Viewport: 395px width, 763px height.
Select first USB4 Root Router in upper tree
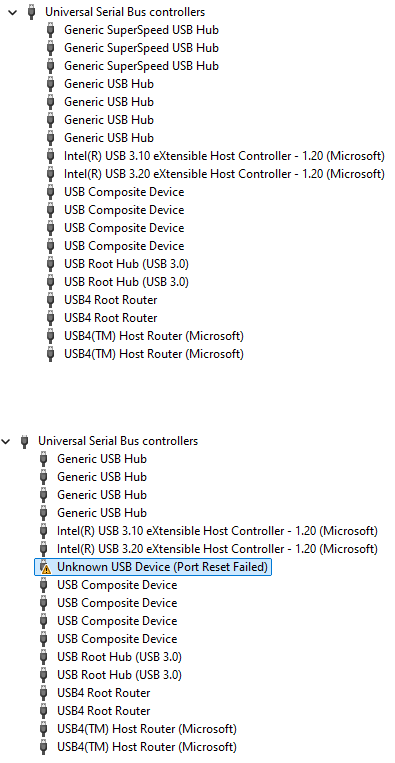pyautogui.click(x=110, y=300)
